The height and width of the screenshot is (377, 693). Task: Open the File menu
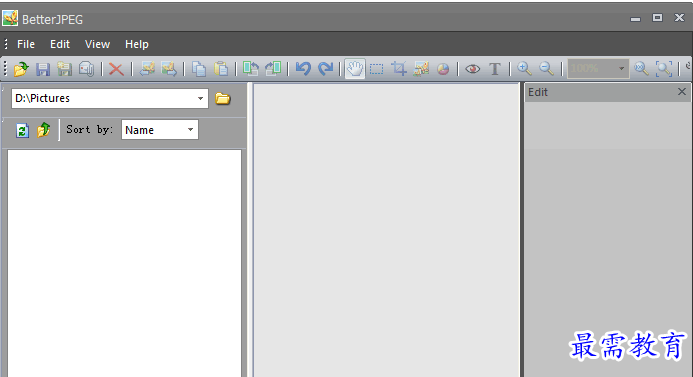[26, 44]
